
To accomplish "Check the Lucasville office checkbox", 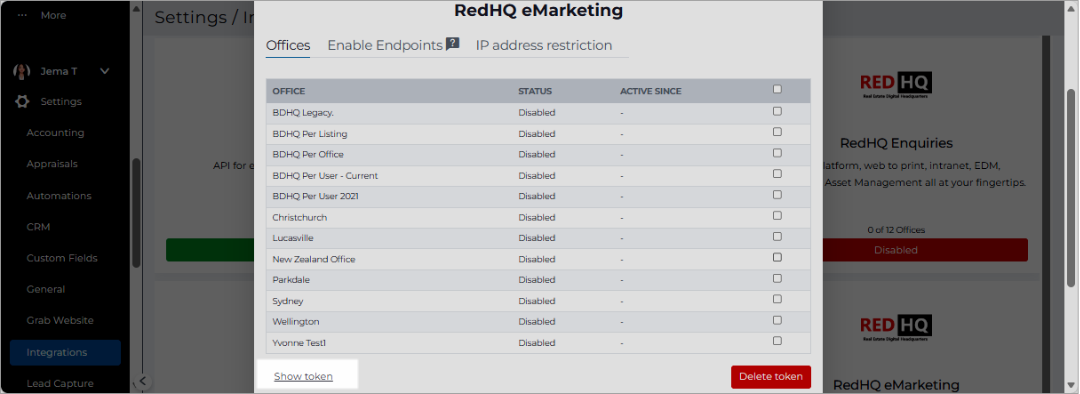I will (777, 236).
